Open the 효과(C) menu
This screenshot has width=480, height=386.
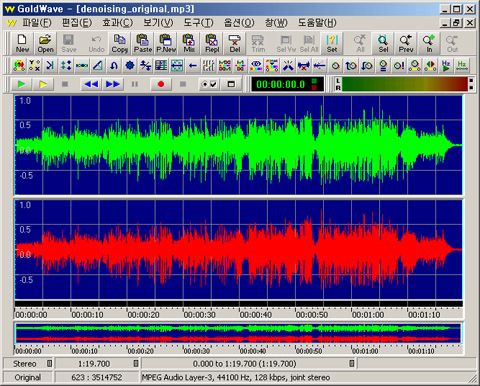[x=117, y=23]
